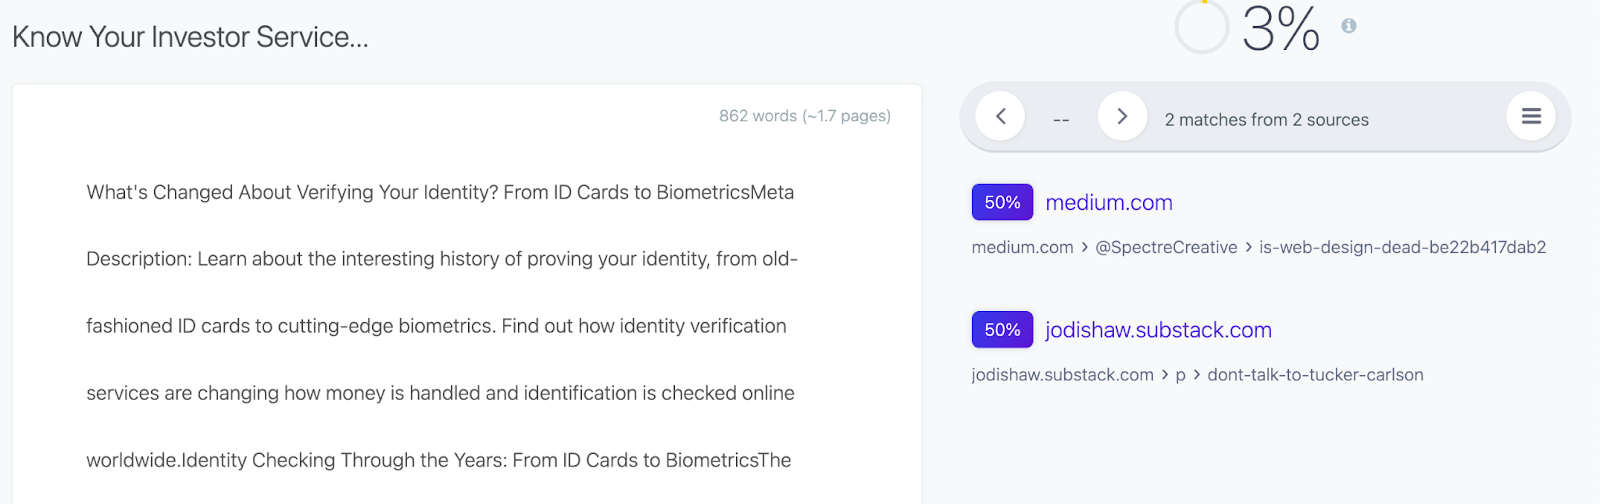Click the 50% badge beside jodishaw.substack.com
This screenshot has height=504, width=1600.
pos(1002,330)
